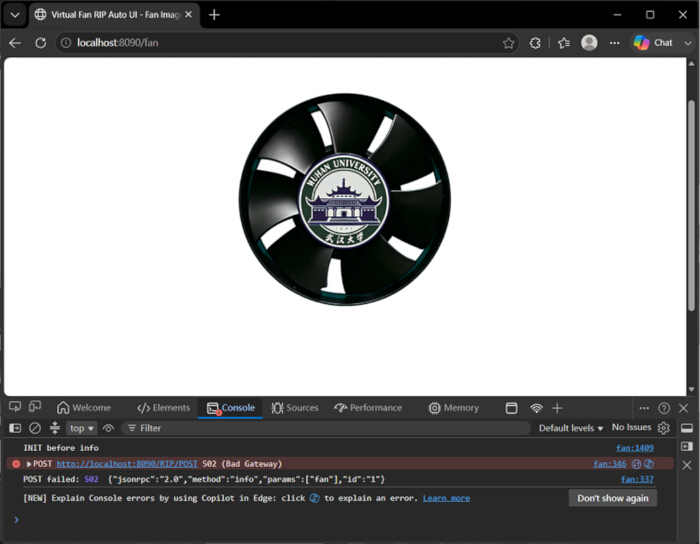
Task: Maximize the browser window
Action: coord(650,15)
